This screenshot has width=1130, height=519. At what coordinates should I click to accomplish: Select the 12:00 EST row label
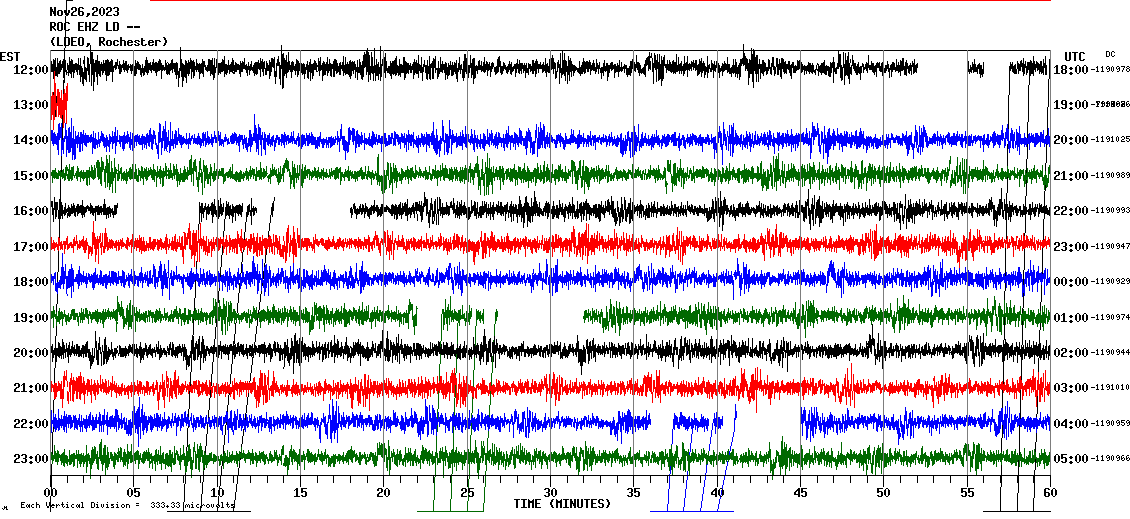coord(31,69)
